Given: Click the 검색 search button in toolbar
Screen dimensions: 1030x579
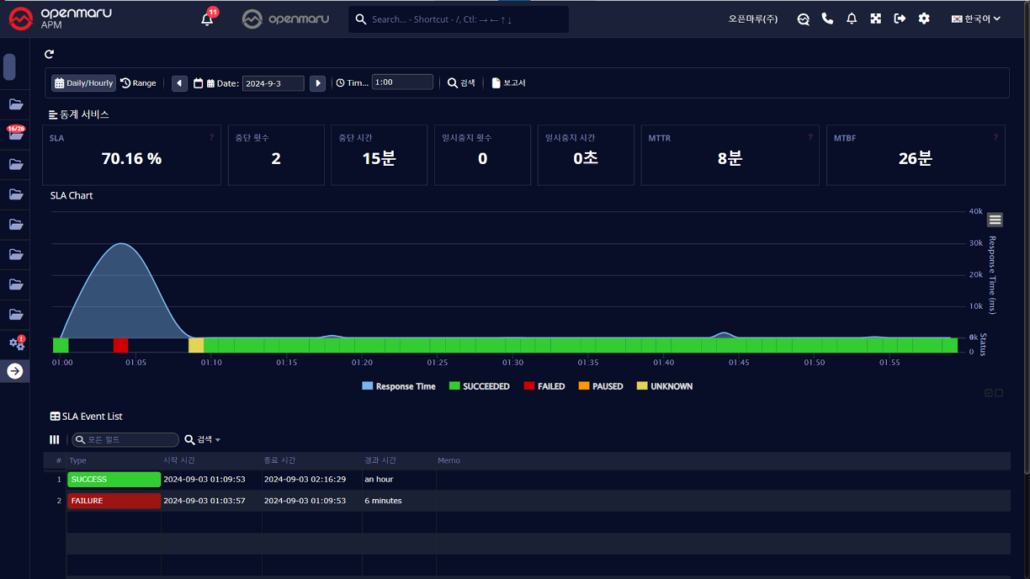Looking at the screenshot, I should coord(461,83).
